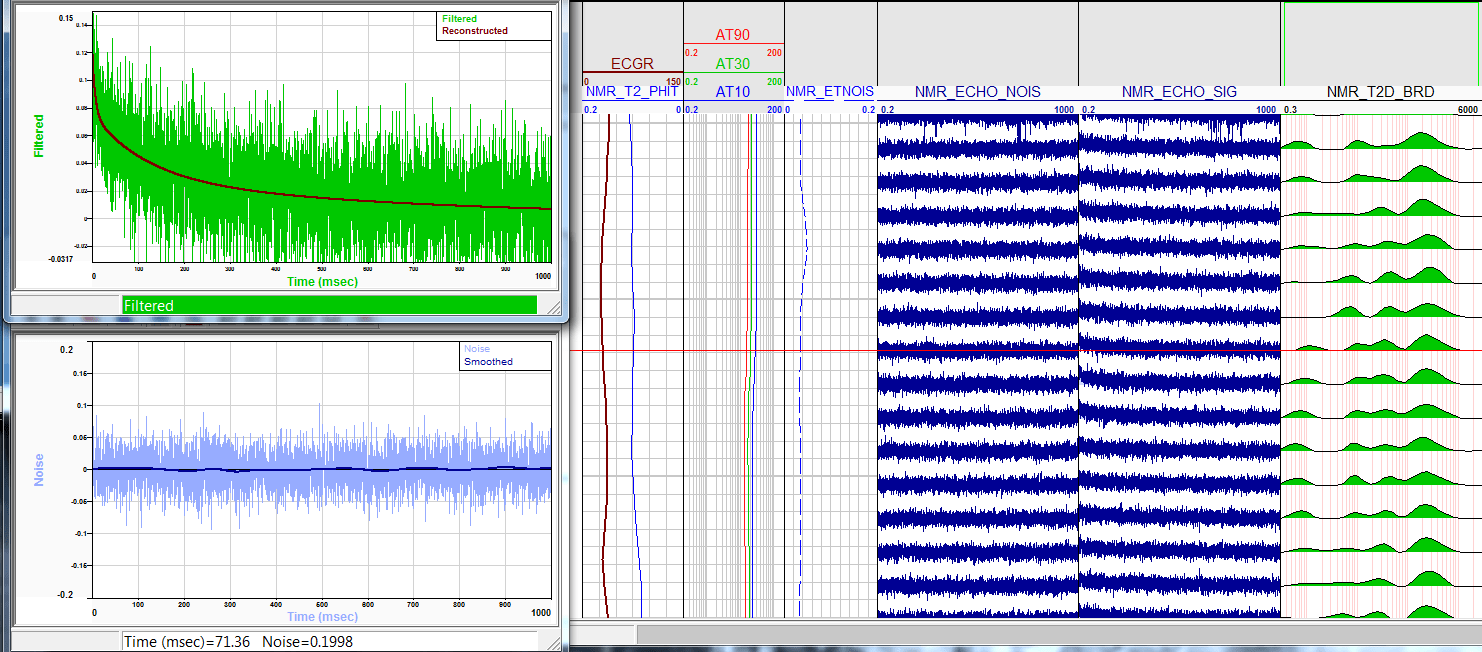The height and width of the screenshot is (652, 1482).
Task: Click the Smoothed legend entry
Action: (x=488, y=362)
